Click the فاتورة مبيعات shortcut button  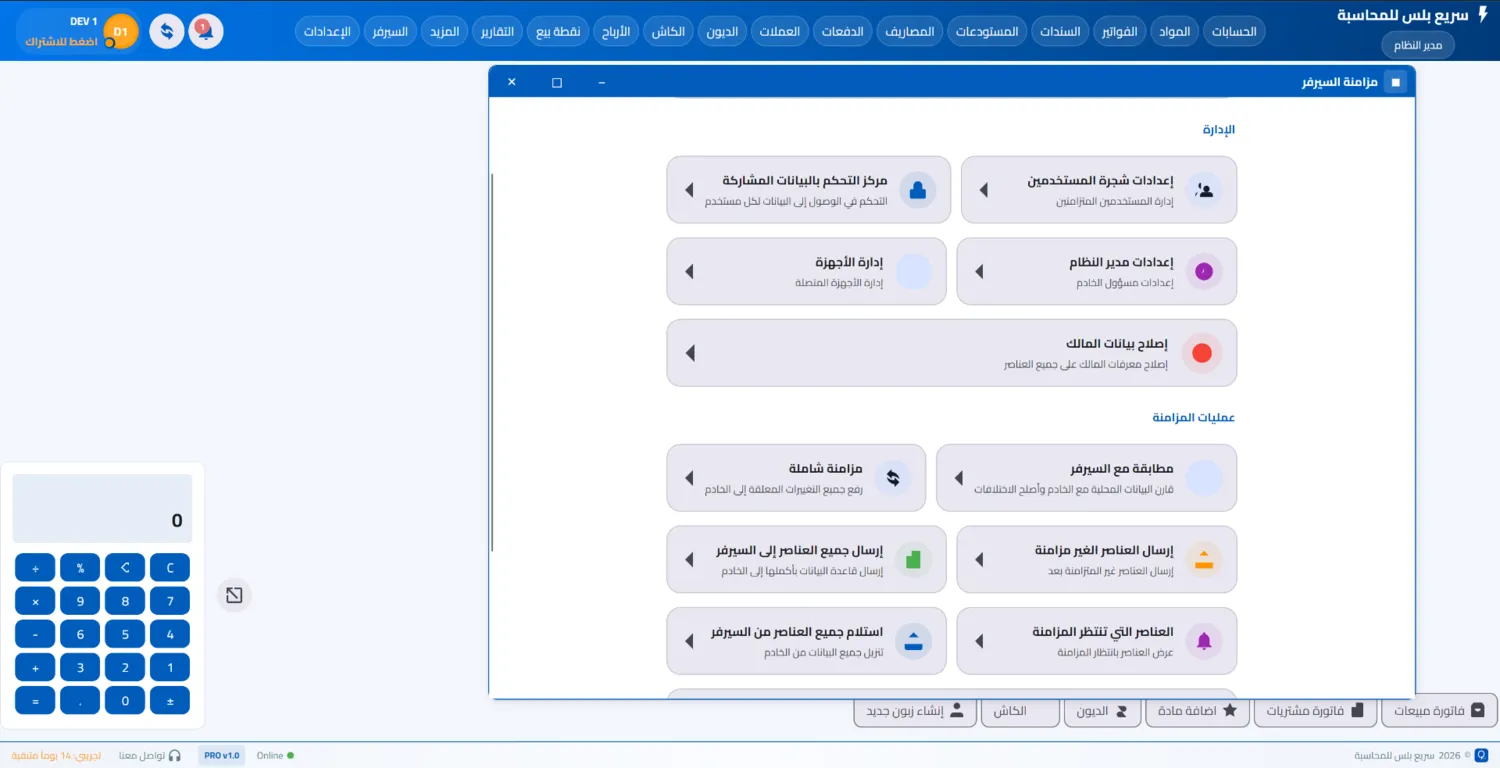coord(1439,711)
